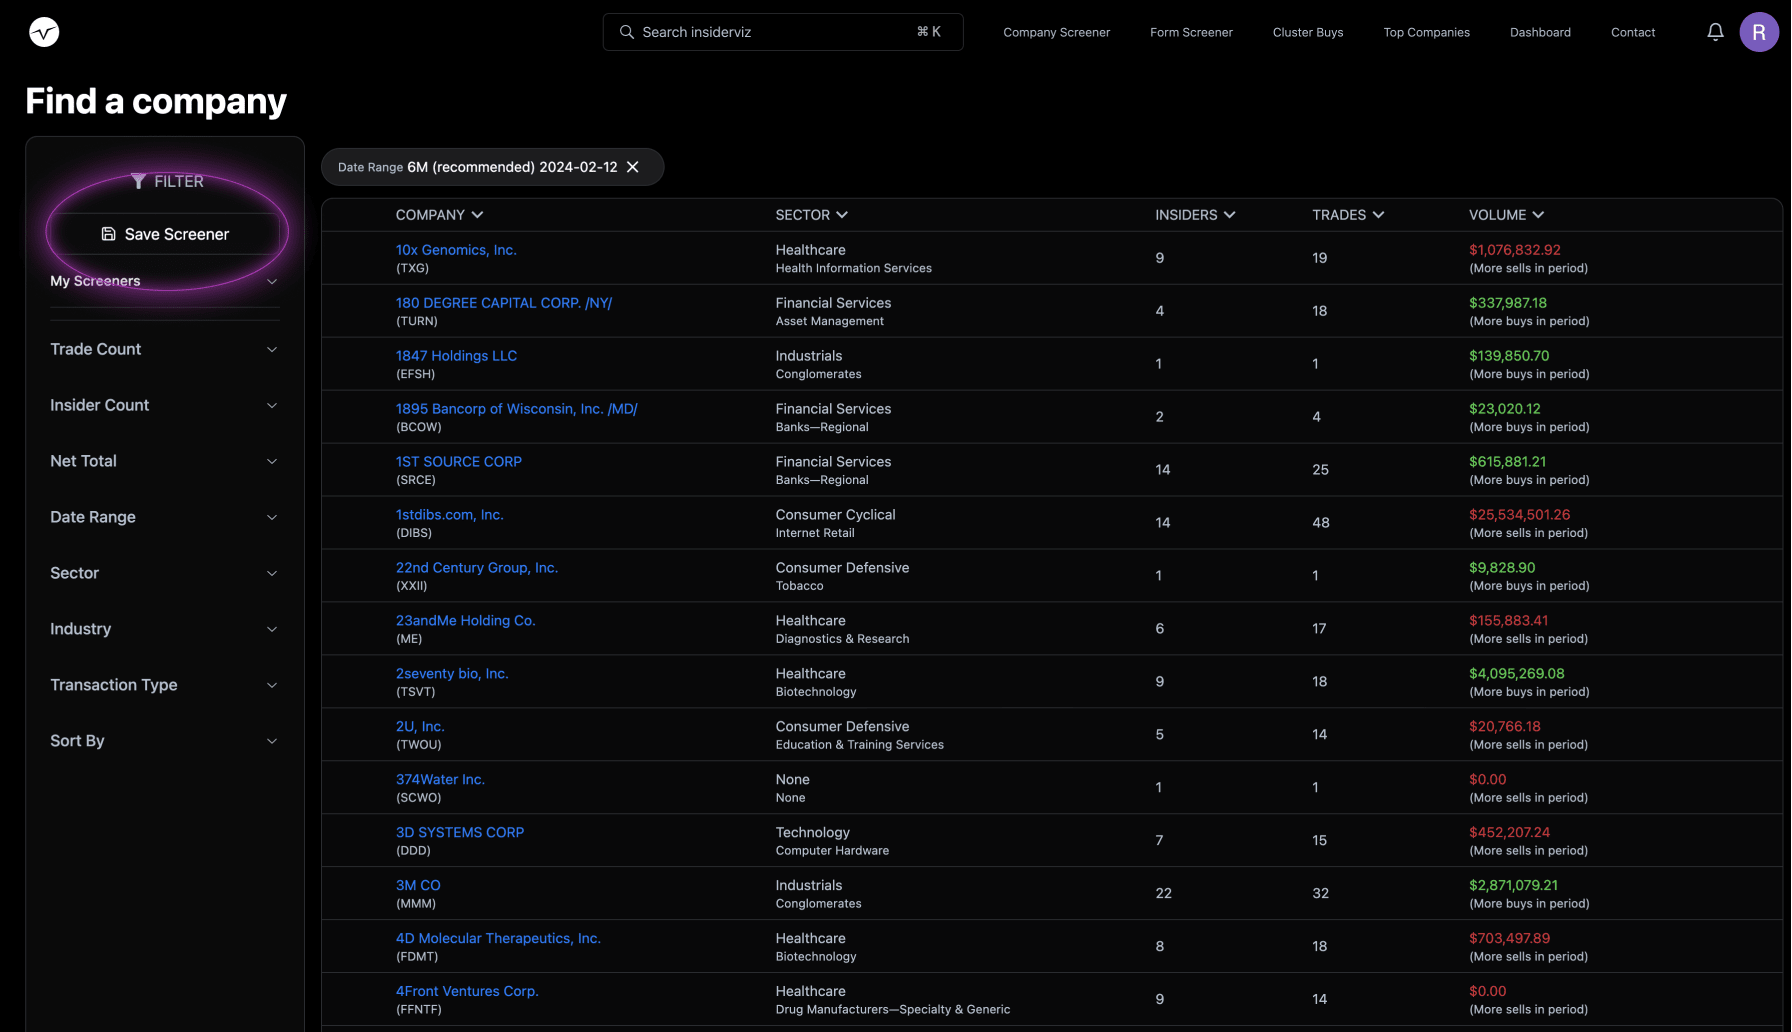Expand the Sector filter

pyautogui.click(x=165, y=573)
